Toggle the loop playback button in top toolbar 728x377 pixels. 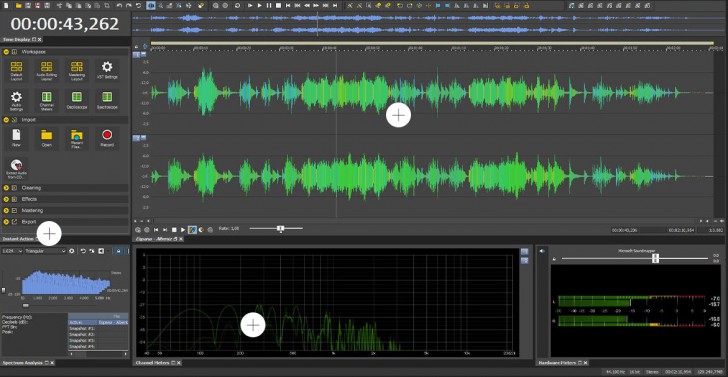point(237,6)
